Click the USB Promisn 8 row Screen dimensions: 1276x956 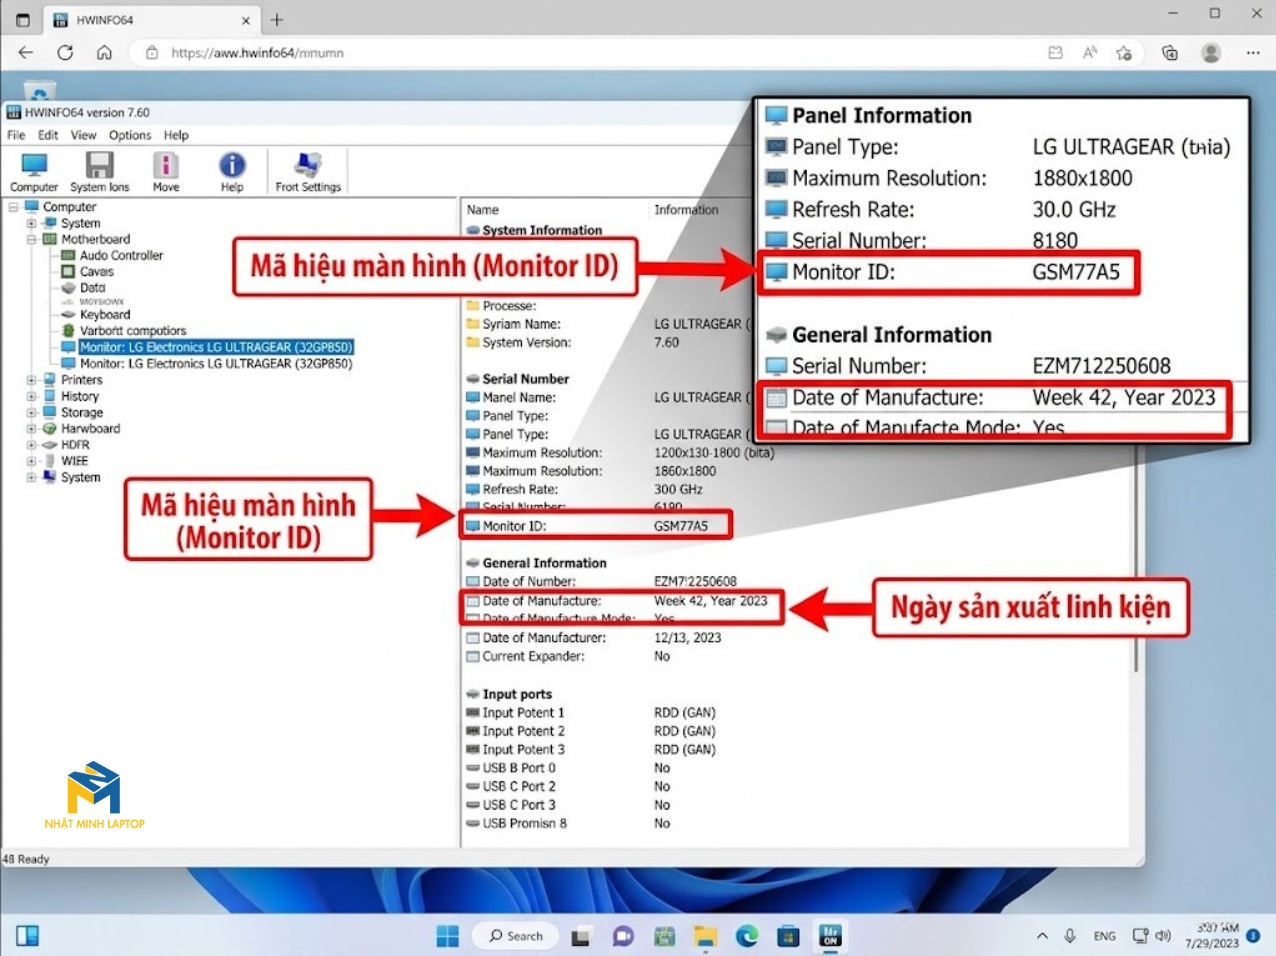pos(568,823)
